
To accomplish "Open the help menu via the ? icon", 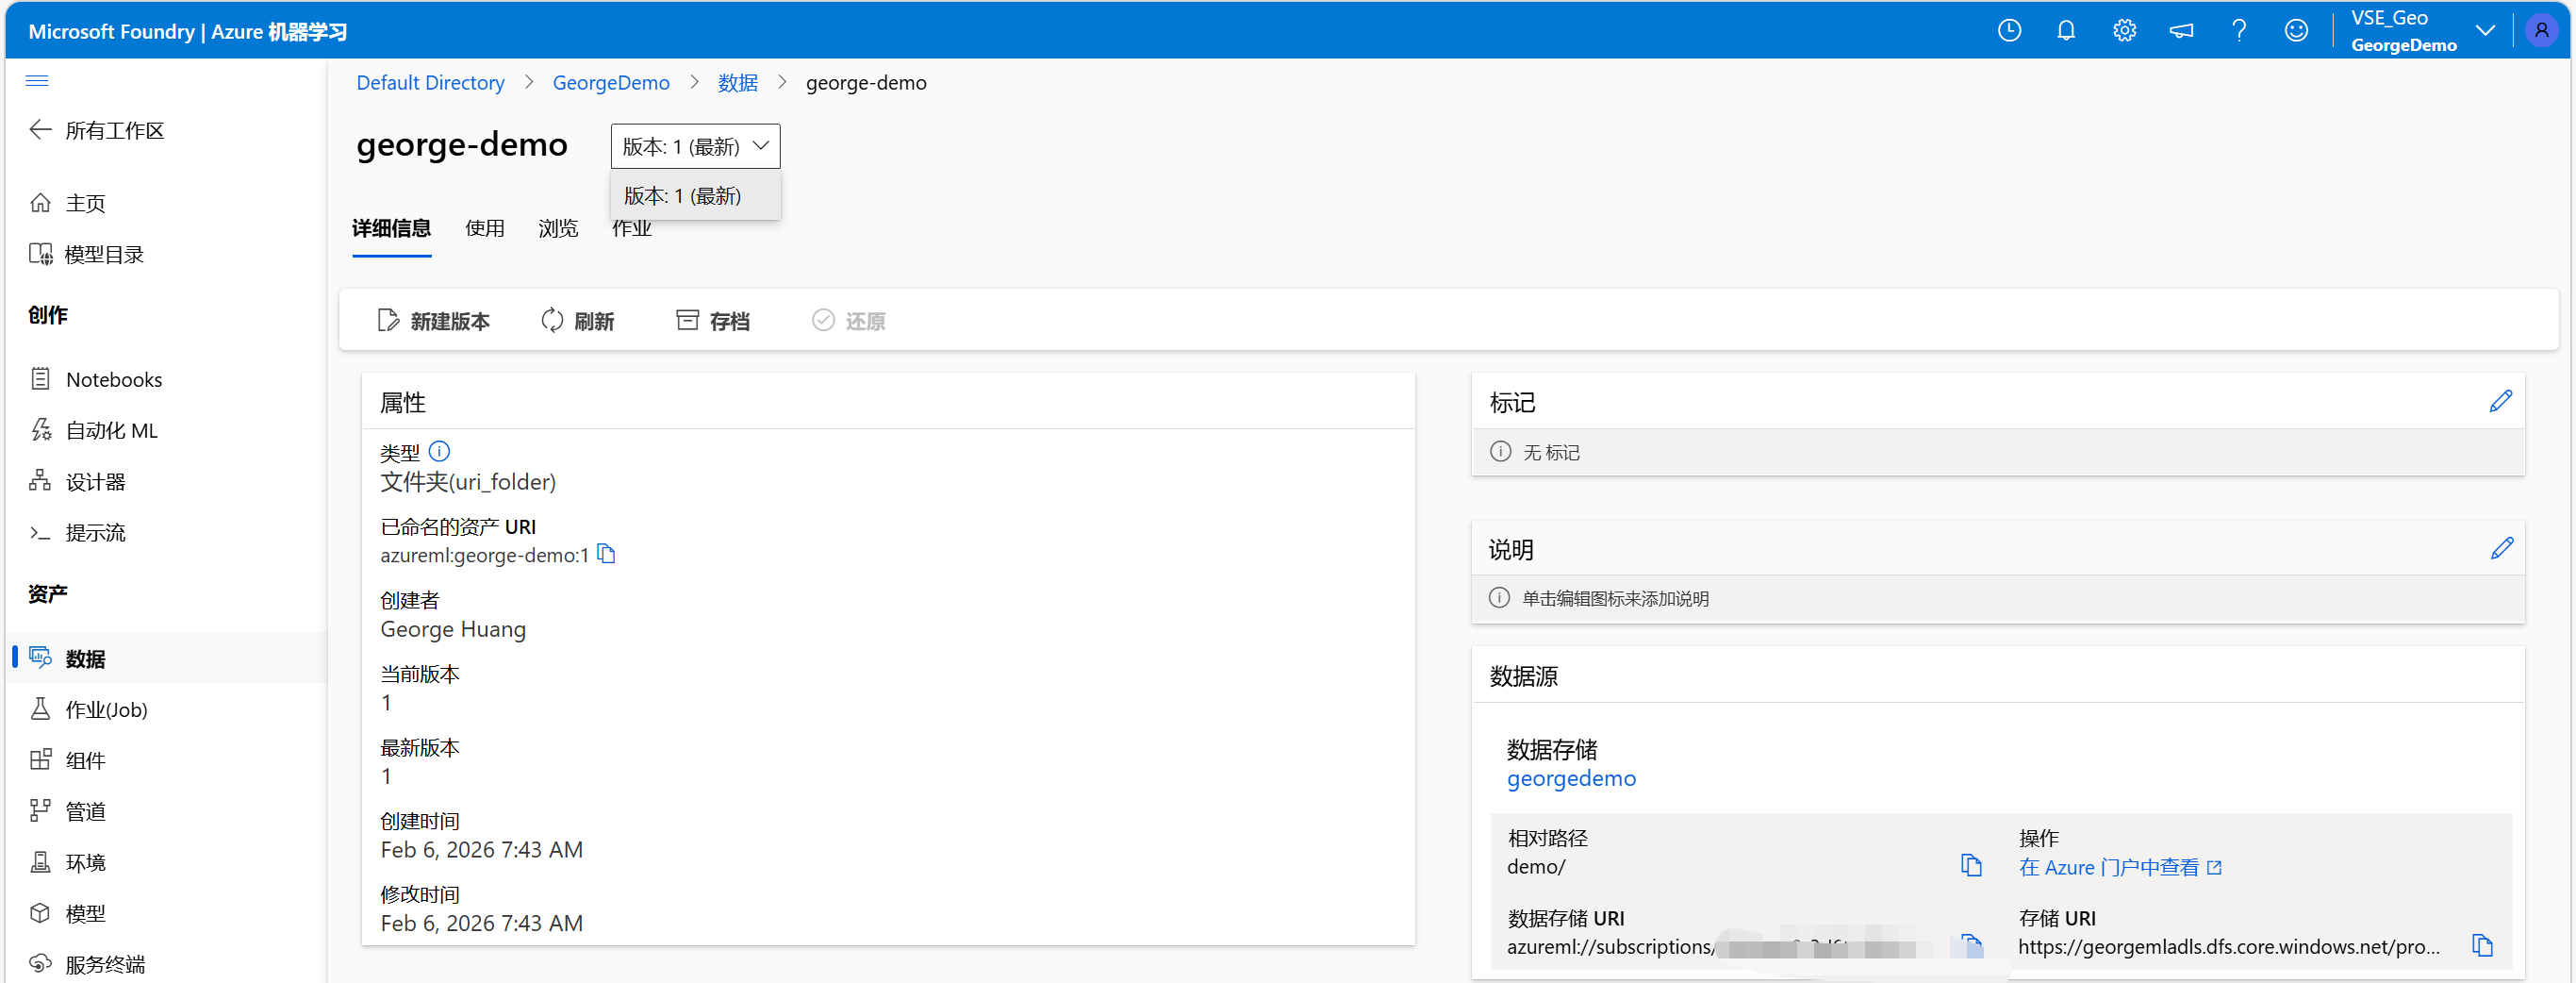I will pos(2239,30).
